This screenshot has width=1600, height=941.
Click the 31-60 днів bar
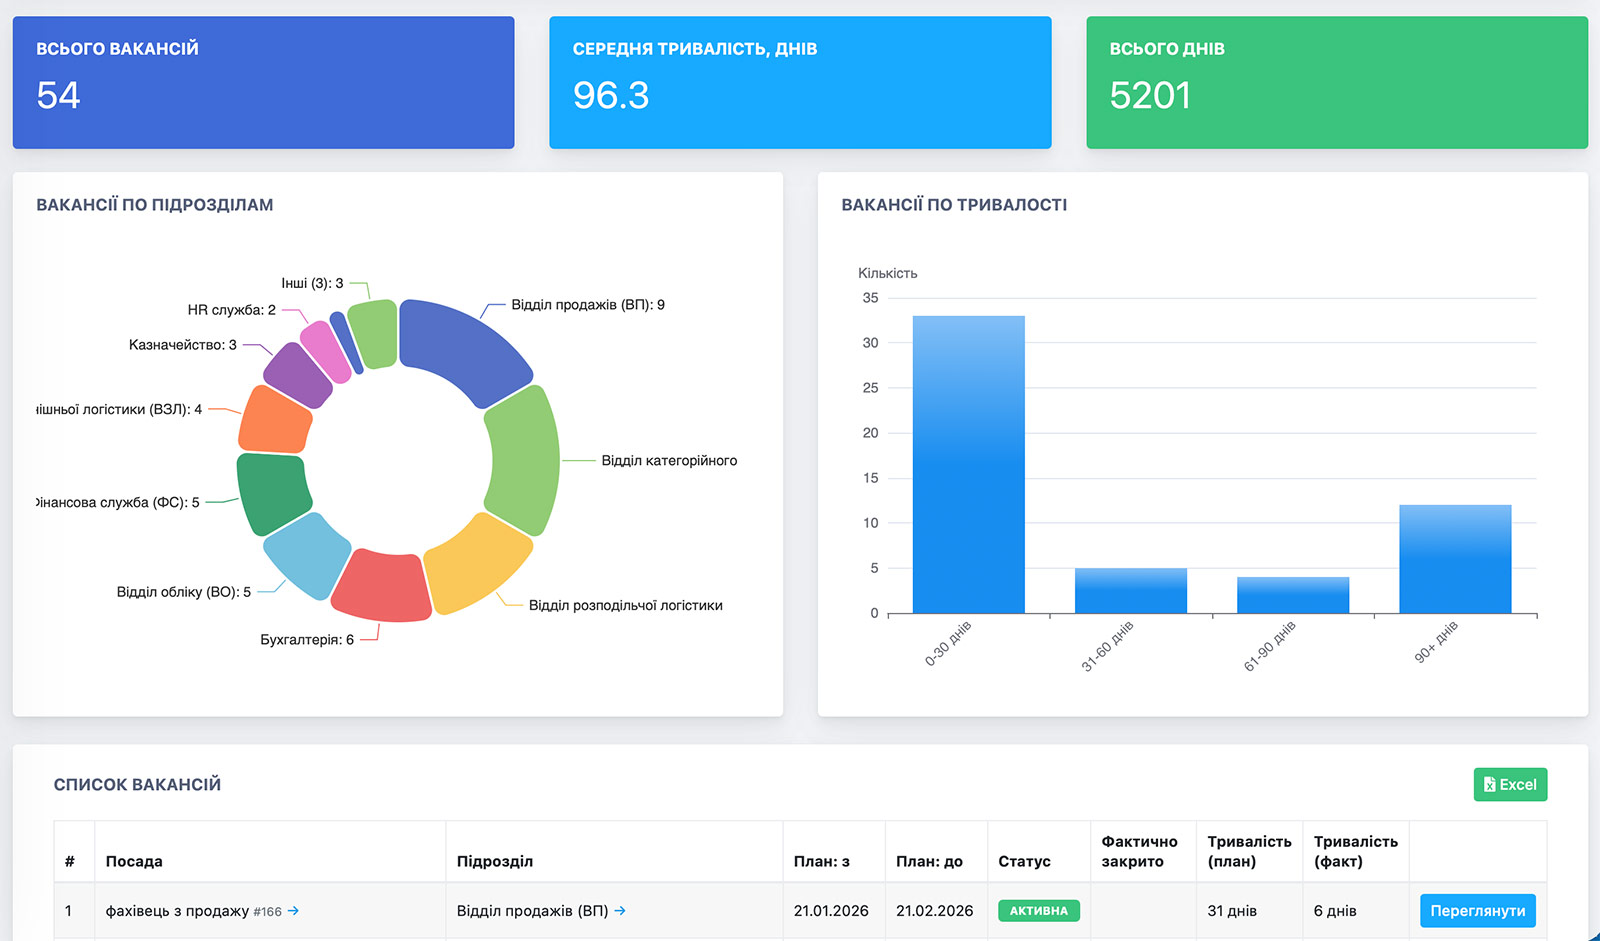(x=1130, y=591)
